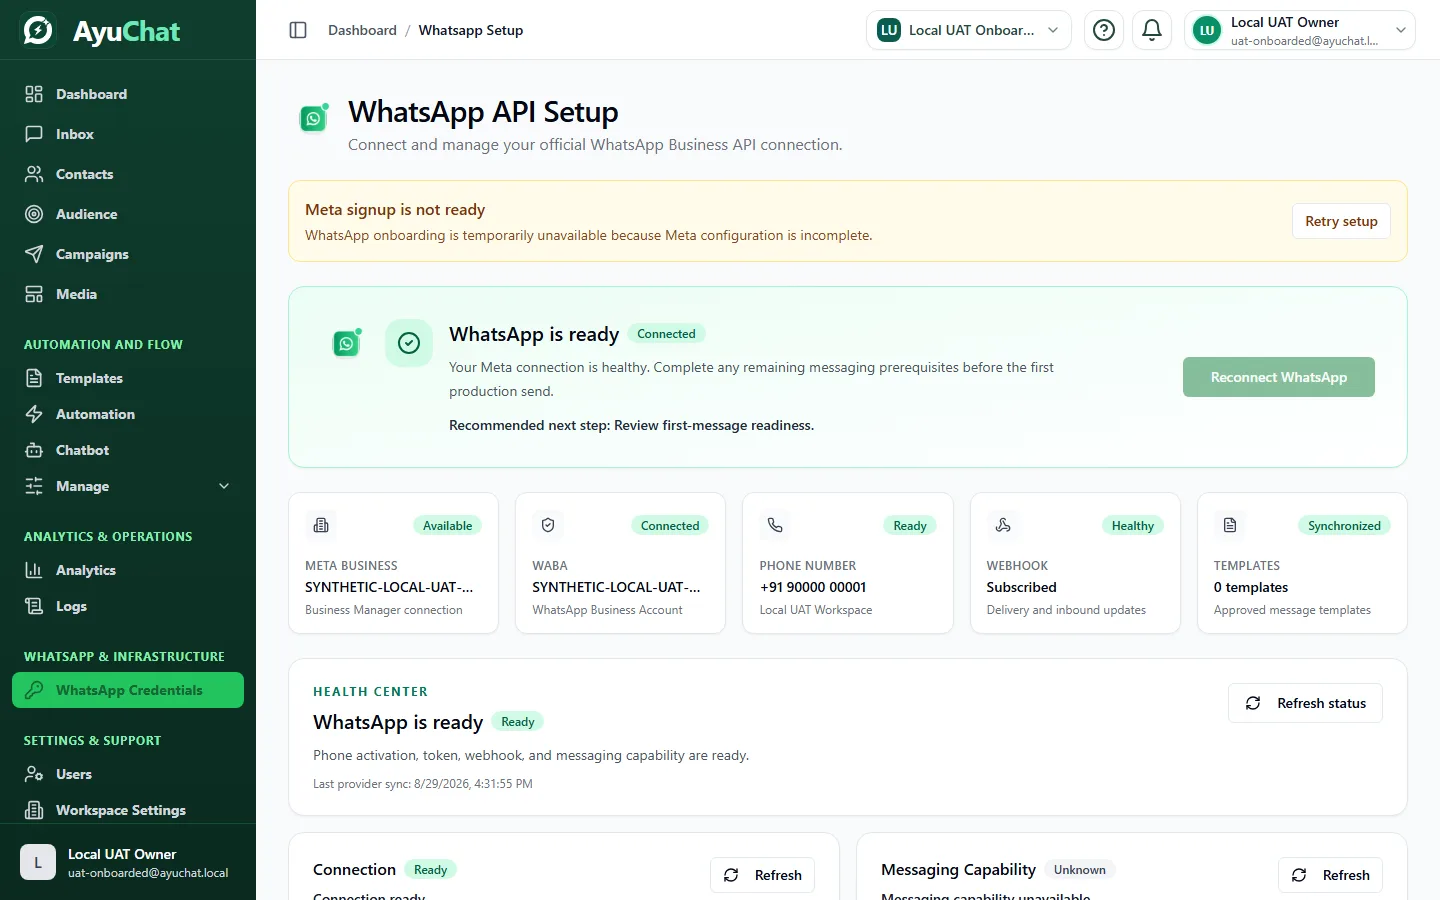Click the check circle icon in ready card

pyautogui.click(x=409, y=343)
